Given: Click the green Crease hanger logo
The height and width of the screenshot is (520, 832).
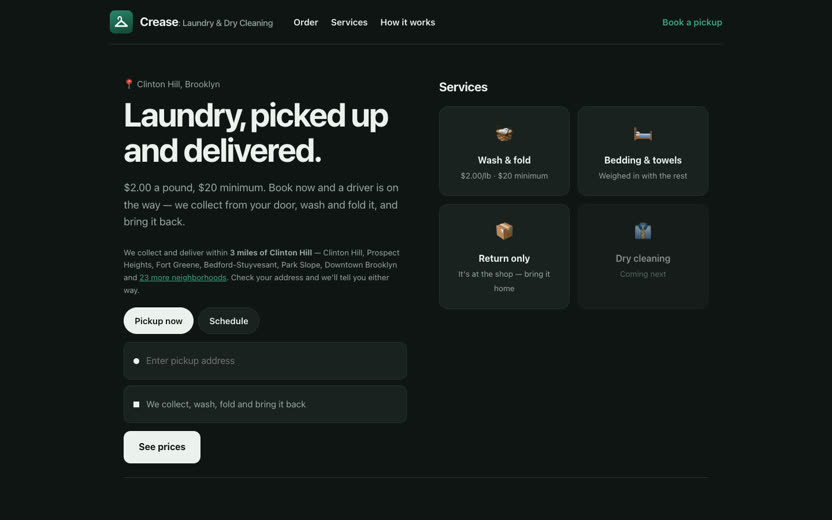Looking at the screenshot, I should (x=121, y=22).
